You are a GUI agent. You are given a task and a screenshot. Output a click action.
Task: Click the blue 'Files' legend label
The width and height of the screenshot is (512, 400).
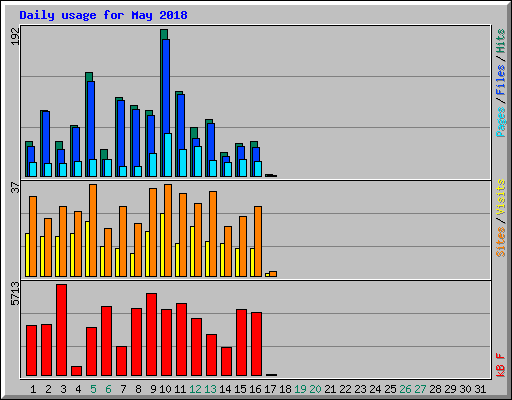click(x=500, y=79)
